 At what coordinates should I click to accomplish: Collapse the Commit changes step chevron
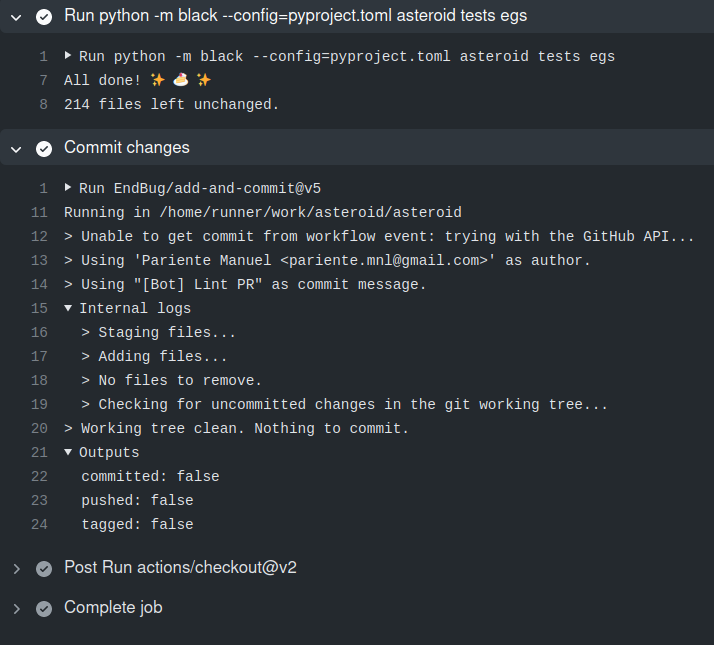(x=16, y=148)
